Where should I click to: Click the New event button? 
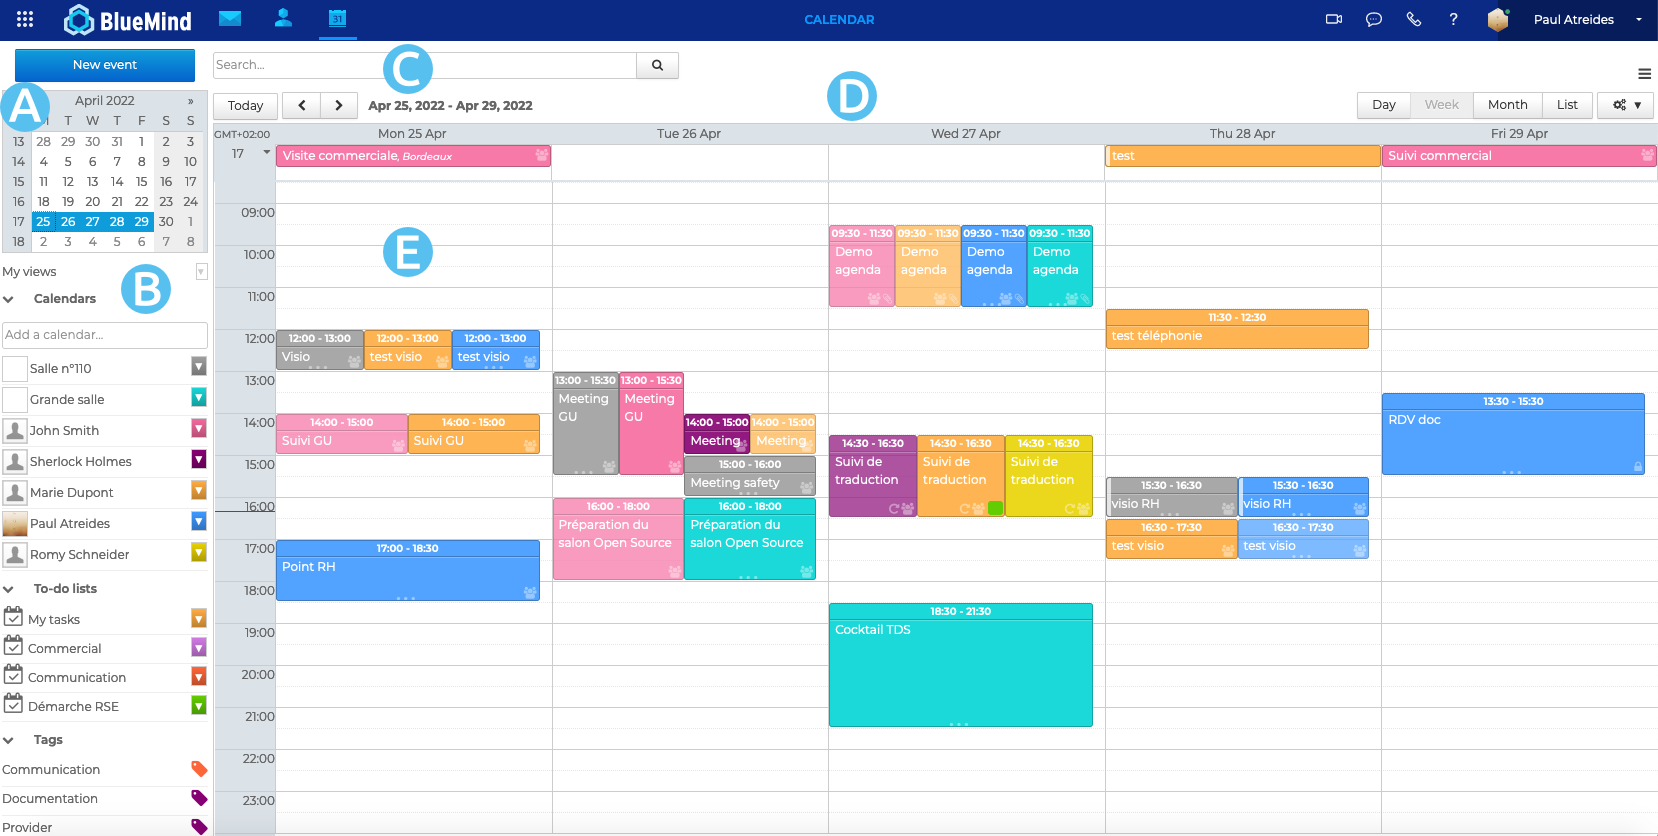pyautogui.click(x=105, y=65)
